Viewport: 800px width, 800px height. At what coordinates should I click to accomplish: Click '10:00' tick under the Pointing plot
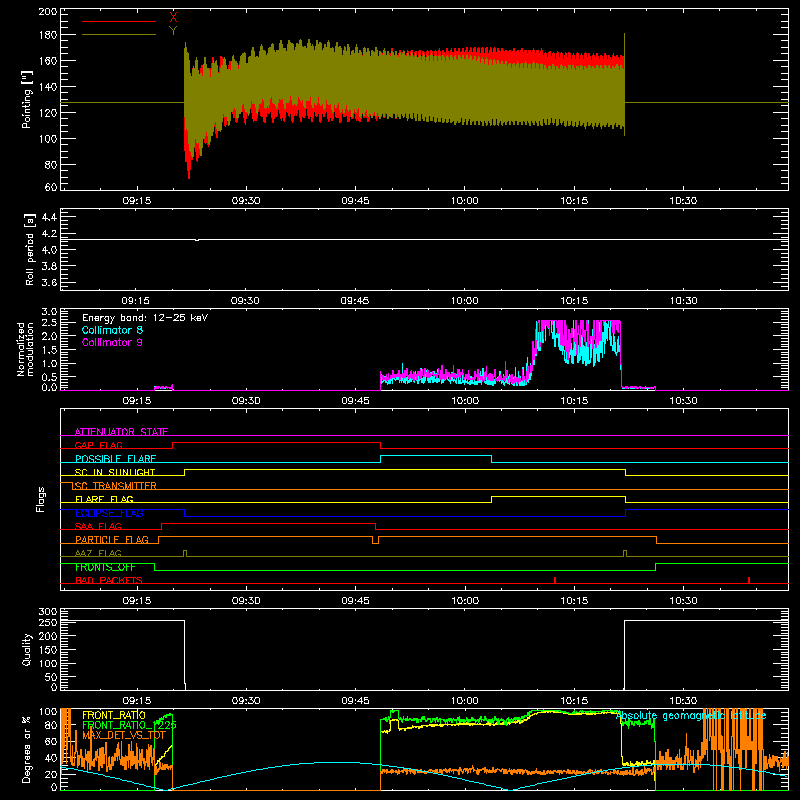click(x=465, y=201)
